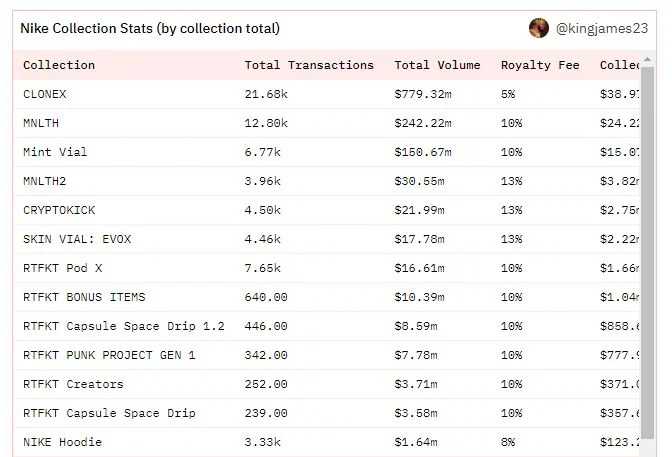The width and height of the screenshot is (672, 457).
Task: Select the SKIN VIAL: EVOX cell
Action: point(77,239)
